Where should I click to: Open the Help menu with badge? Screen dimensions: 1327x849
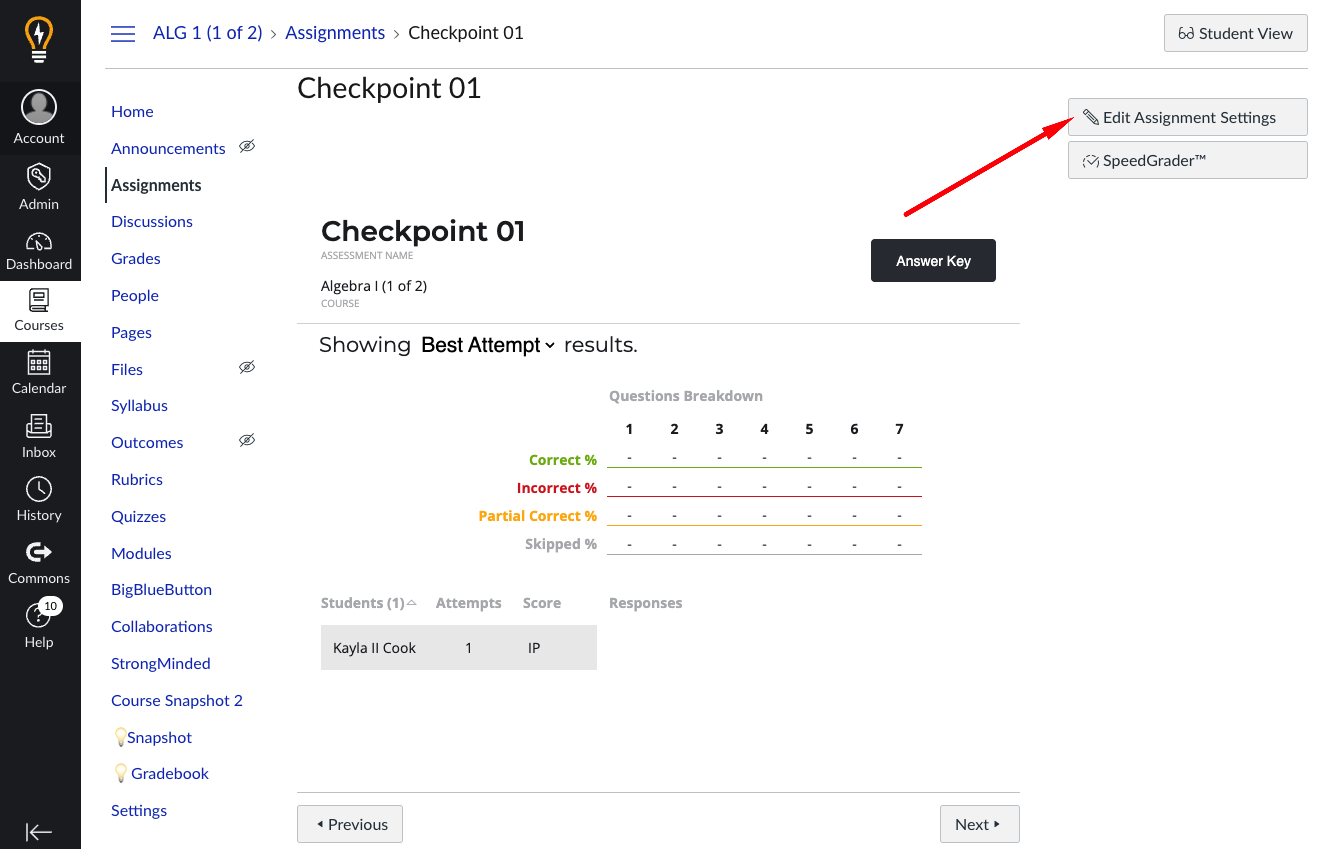[39, 625]
